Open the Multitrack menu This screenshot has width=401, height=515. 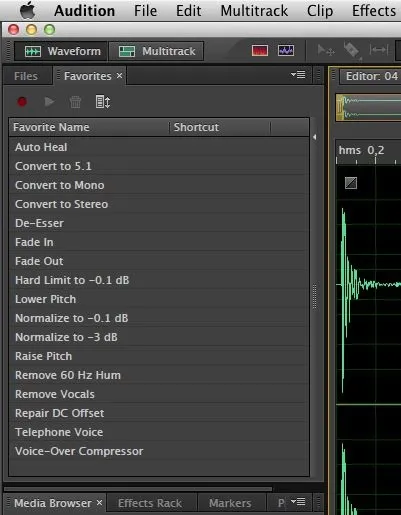pyautogui.click(x=254, y=11)
